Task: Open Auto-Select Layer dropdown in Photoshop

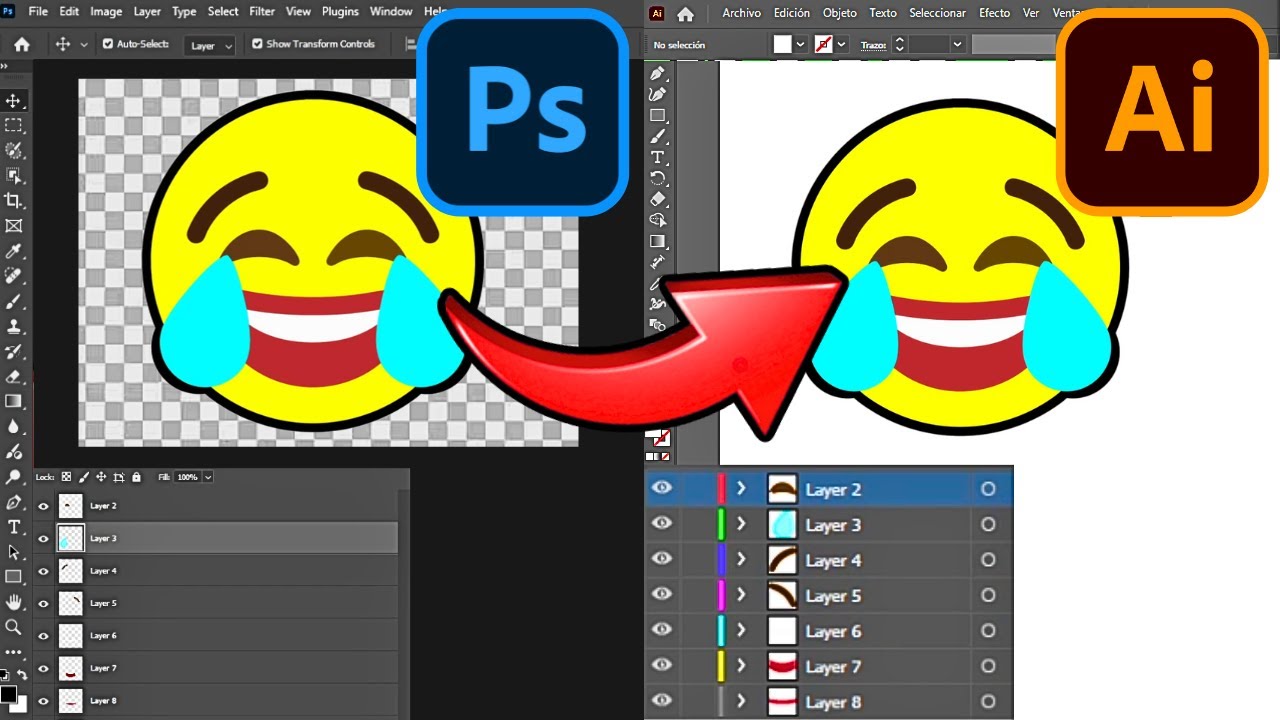Action: coord(212,45)
